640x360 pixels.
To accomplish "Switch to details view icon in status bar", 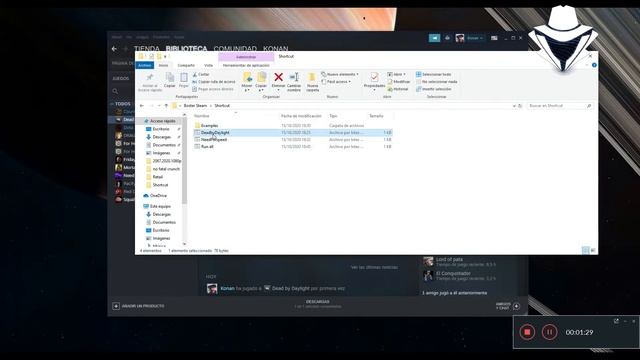I will pyautogui.click(x=586, y=250).
